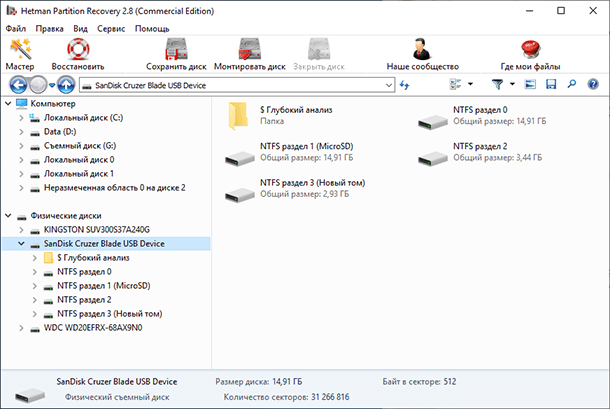Open help with the question mark icon

pyautogui.click(x=593, y=84)
